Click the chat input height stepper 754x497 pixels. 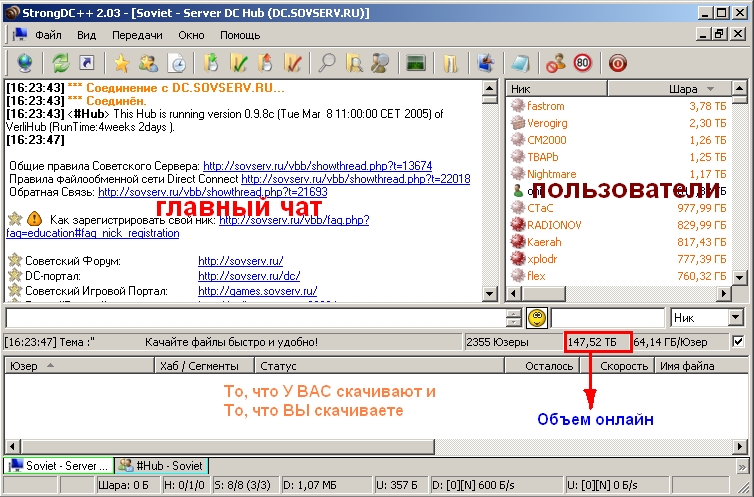pos(514,318)
